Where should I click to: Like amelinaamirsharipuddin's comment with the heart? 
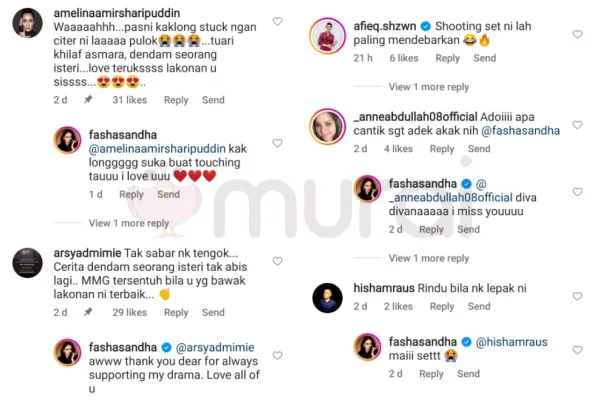277,21
